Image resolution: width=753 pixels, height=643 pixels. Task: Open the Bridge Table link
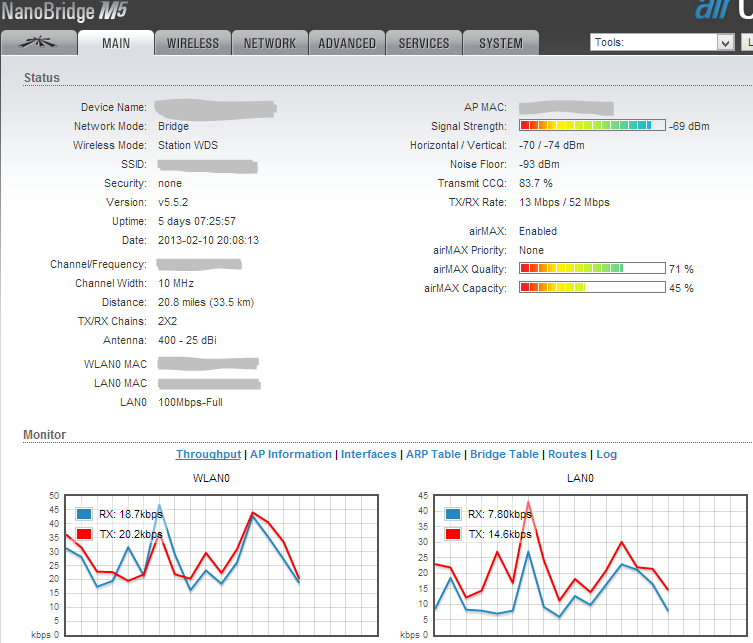pyautogui.click(x=504, y=454)
